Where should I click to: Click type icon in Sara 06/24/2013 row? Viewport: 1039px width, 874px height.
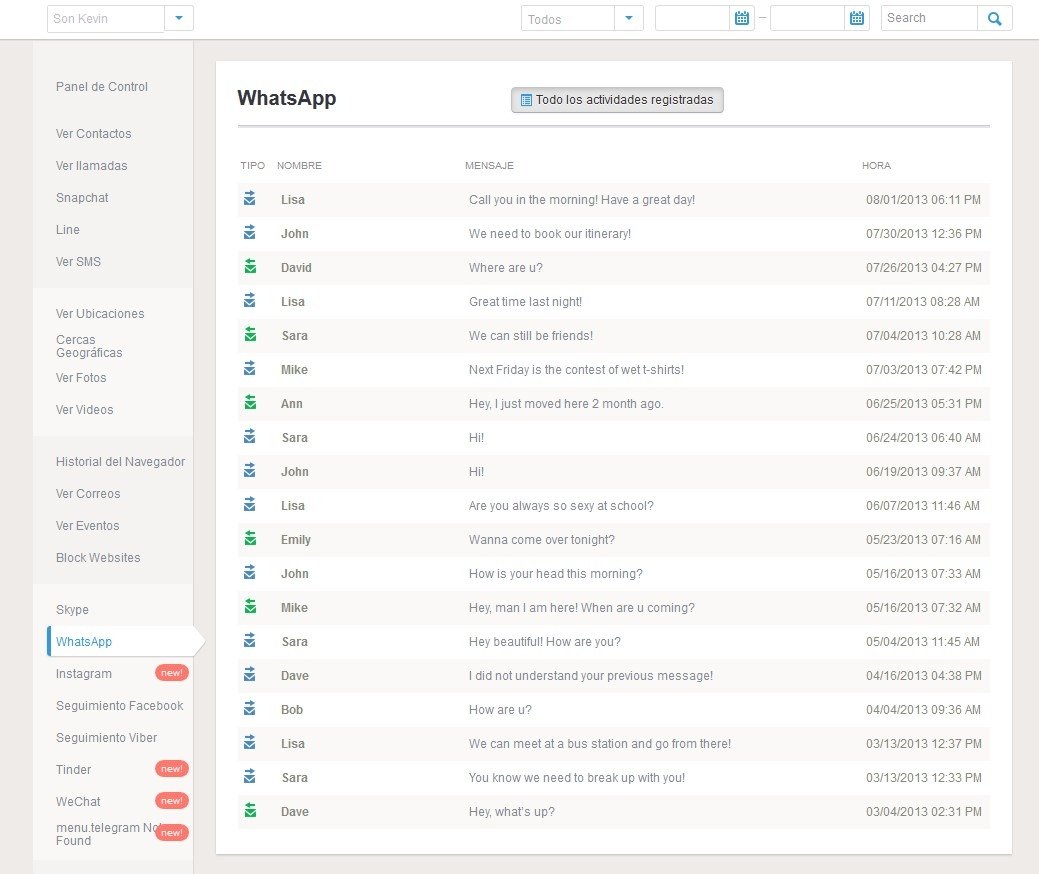coord(250,436)
